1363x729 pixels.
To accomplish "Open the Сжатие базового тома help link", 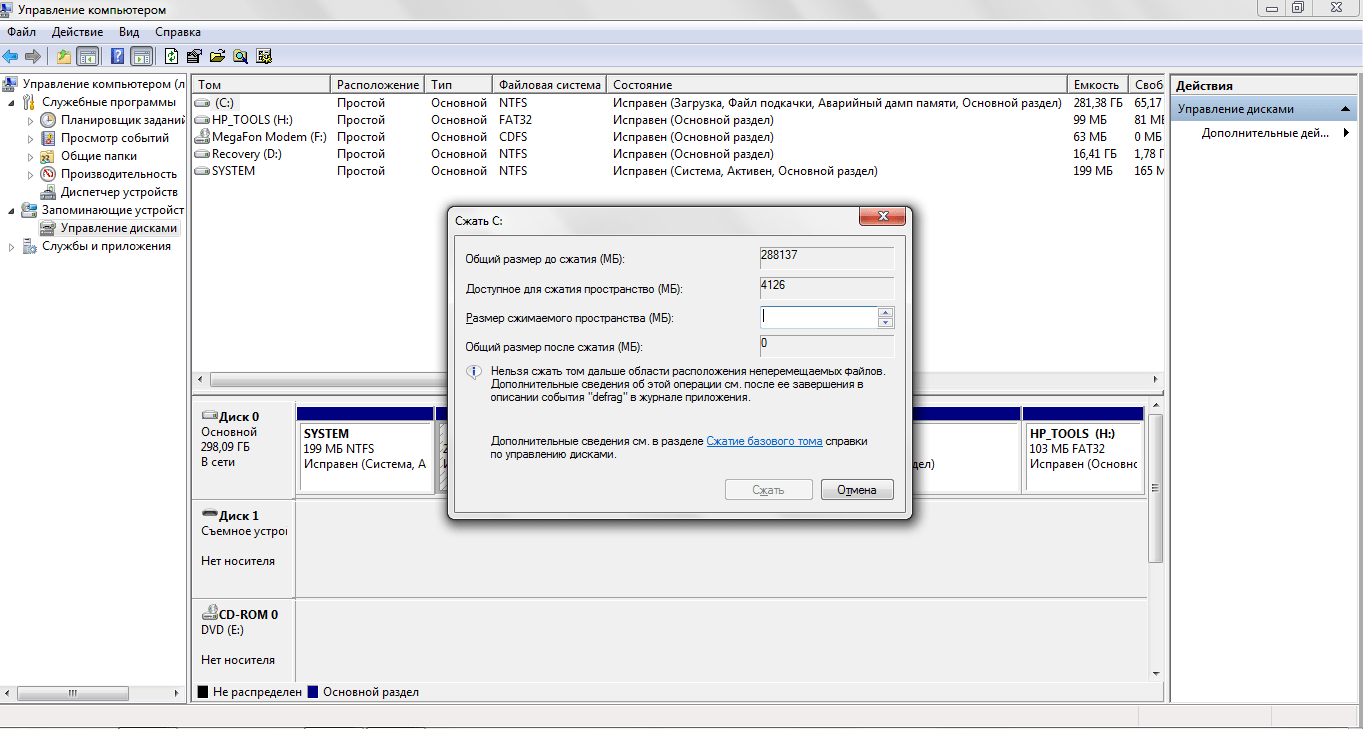I will [764, 441].
